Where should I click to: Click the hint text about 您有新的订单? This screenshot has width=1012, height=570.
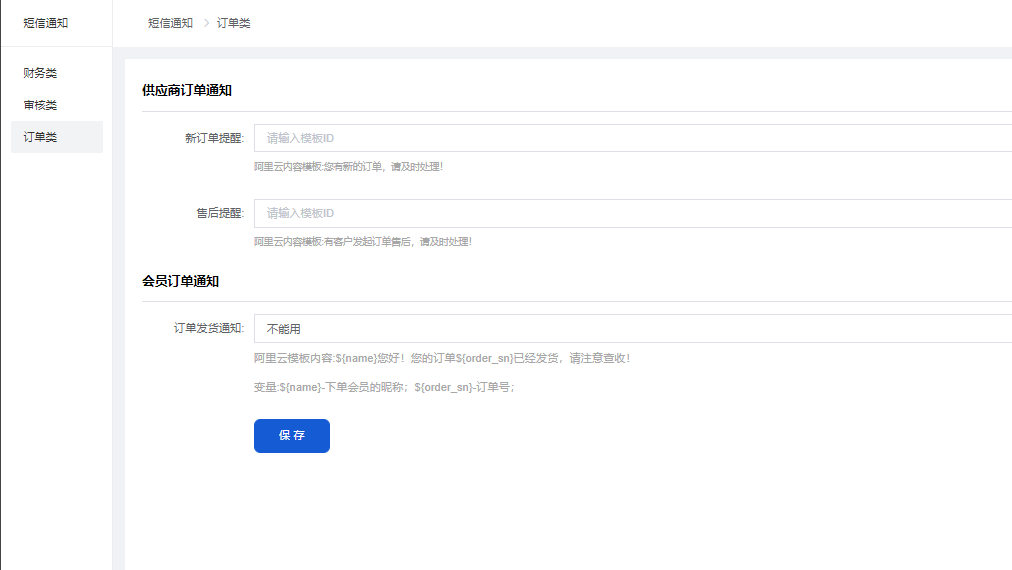pyautogui.click(x=348, y=167)
